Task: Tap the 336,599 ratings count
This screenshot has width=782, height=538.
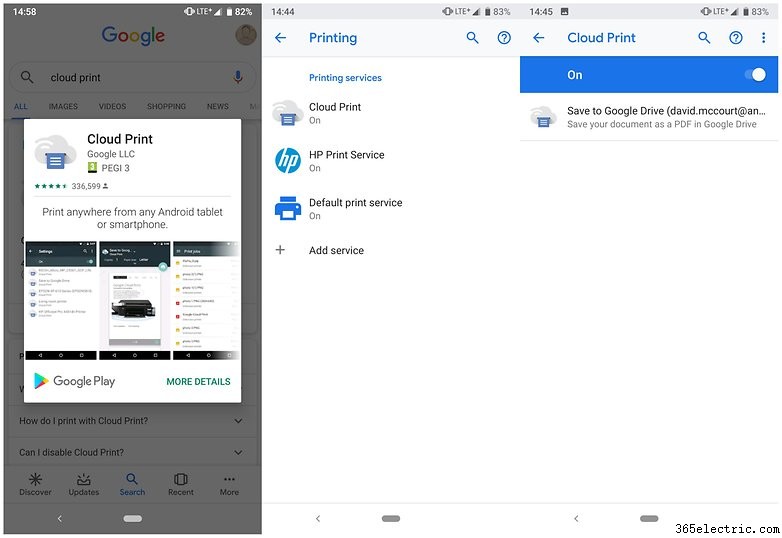Action: click(x=86, y=186)
